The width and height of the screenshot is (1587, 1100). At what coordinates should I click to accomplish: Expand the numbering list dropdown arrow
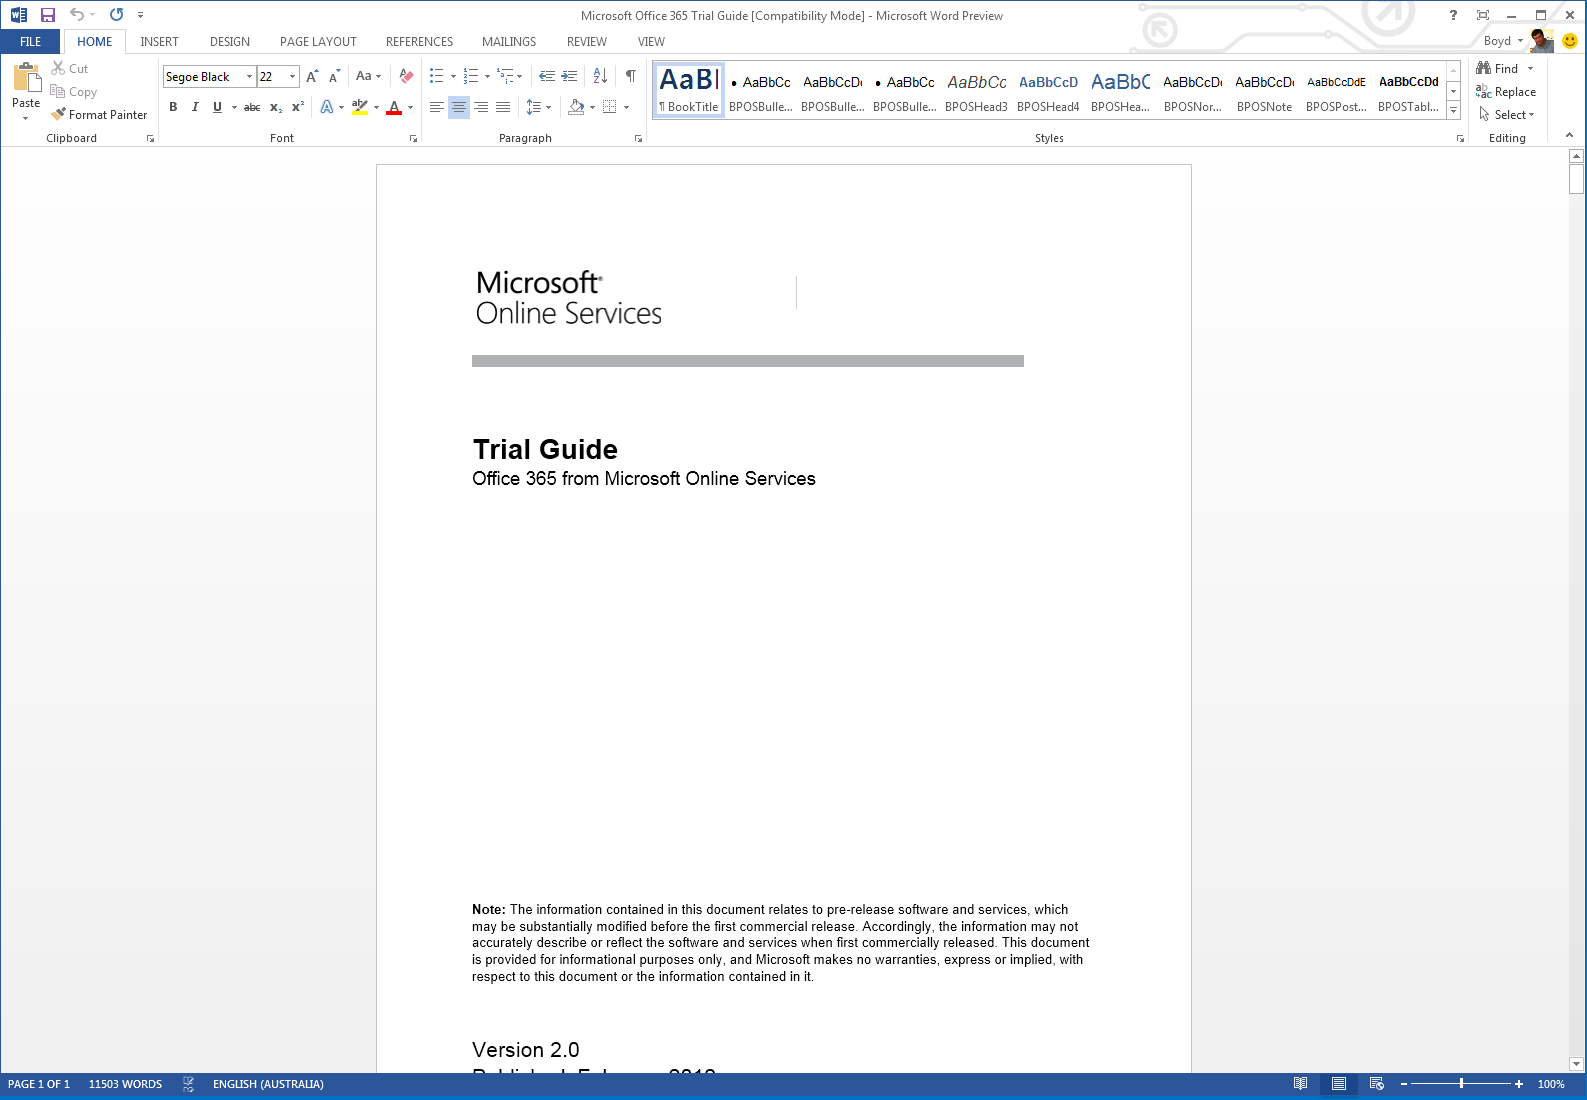[487, 76]
